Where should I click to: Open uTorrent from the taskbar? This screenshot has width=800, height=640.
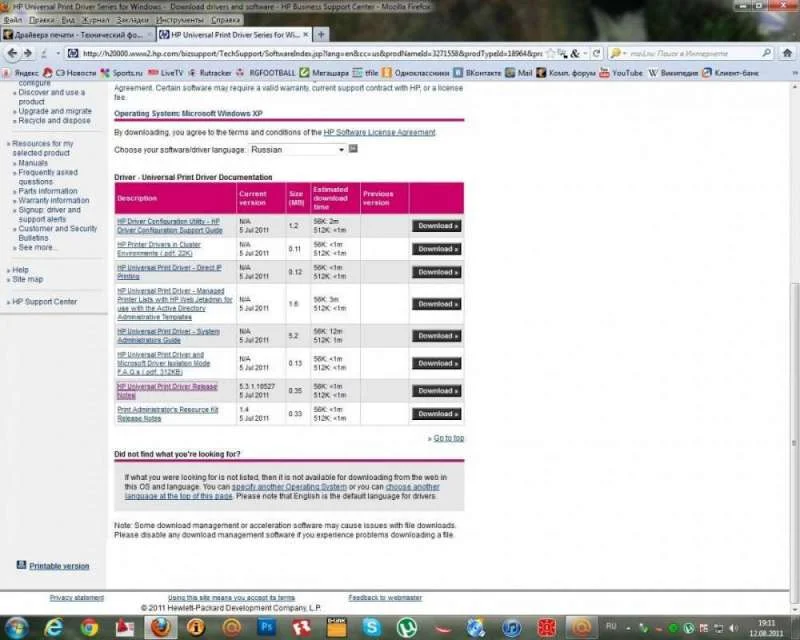coord(407,627)
